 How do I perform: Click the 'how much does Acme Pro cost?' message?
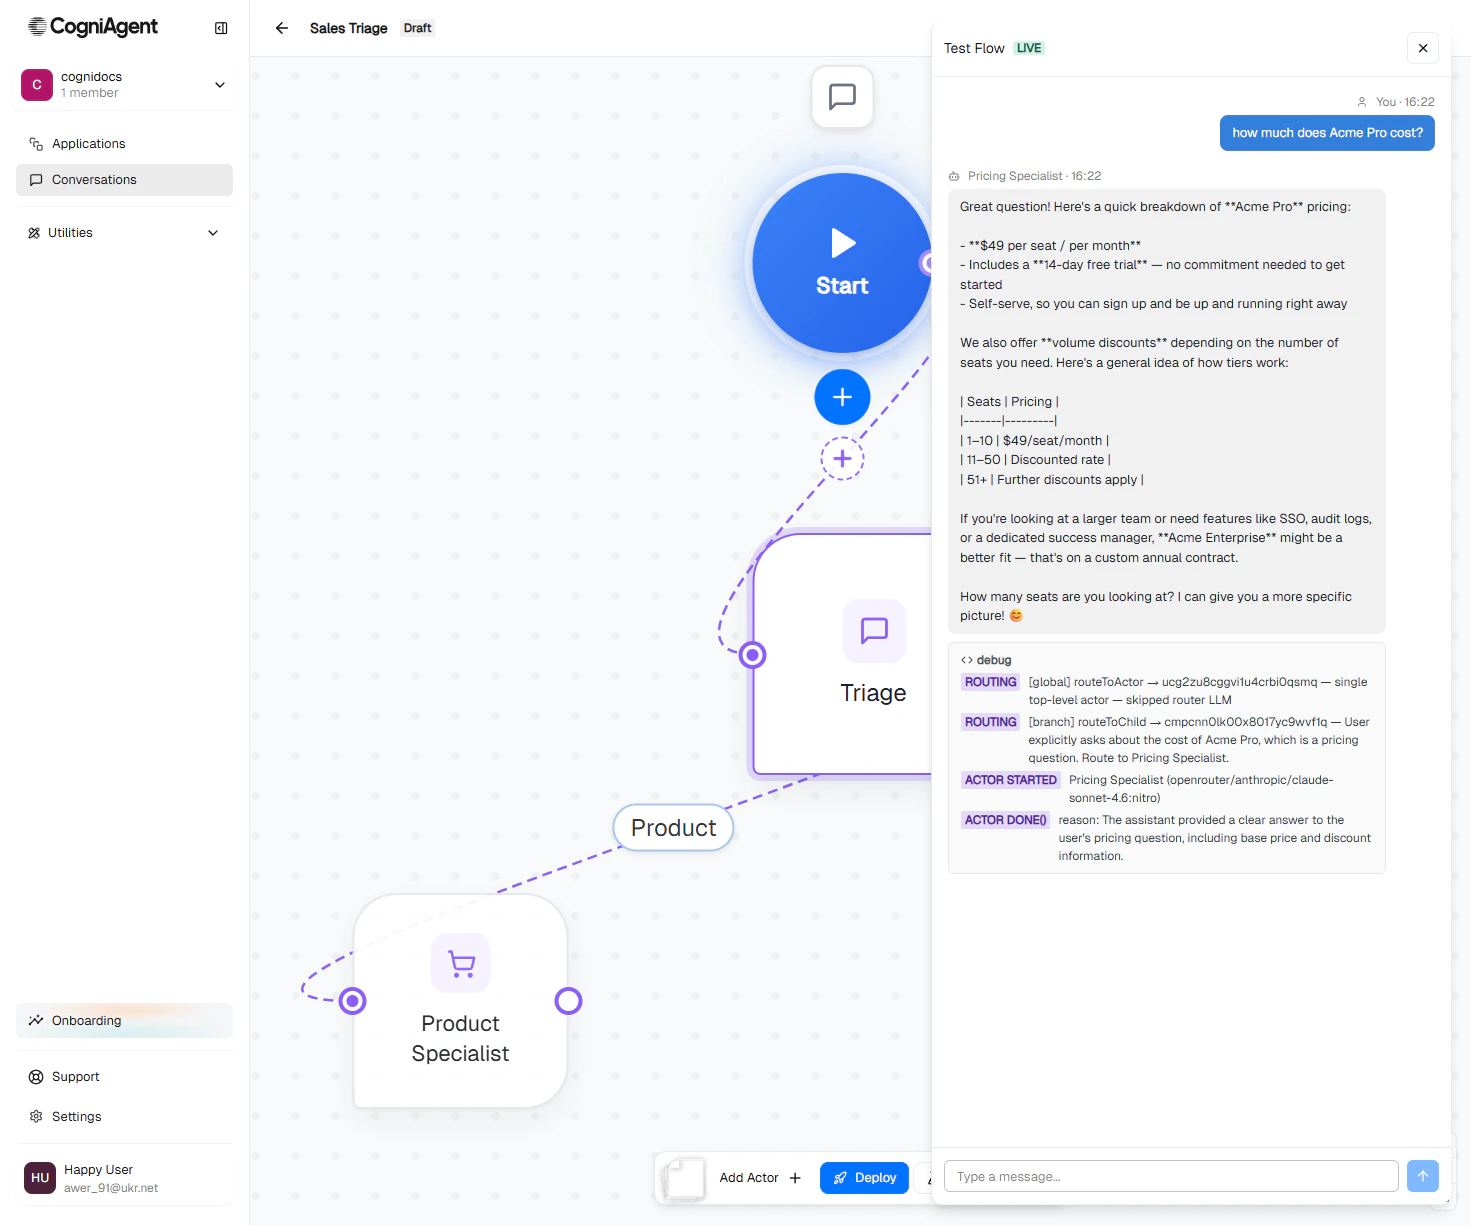(x=1327, y=133)
